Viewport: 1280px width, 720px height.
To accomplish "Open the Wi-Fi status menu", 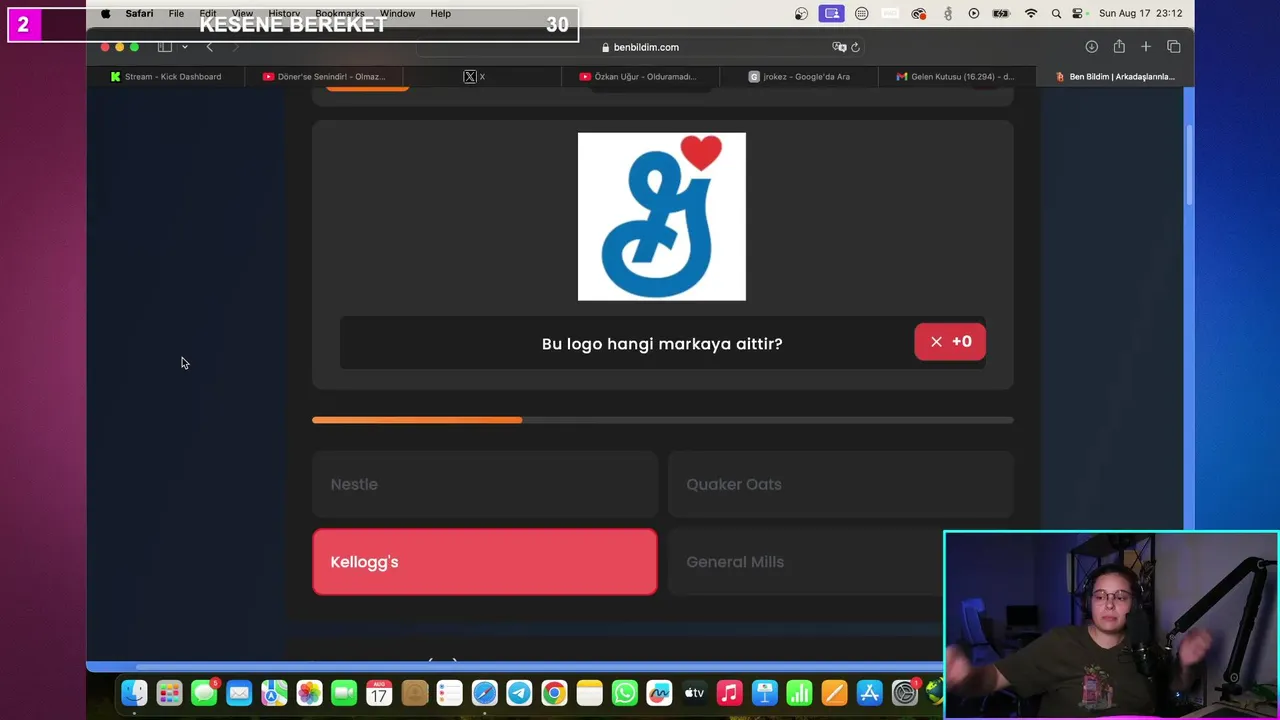I will pos(1031,14).
